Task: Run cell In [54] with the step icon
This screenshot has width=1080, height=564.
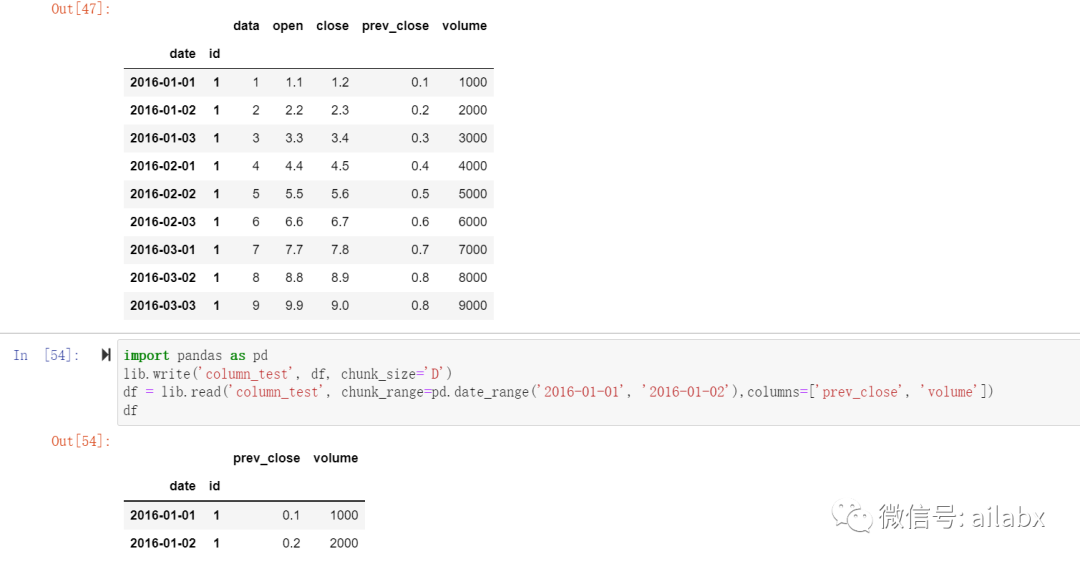Action: click(105, 355)
